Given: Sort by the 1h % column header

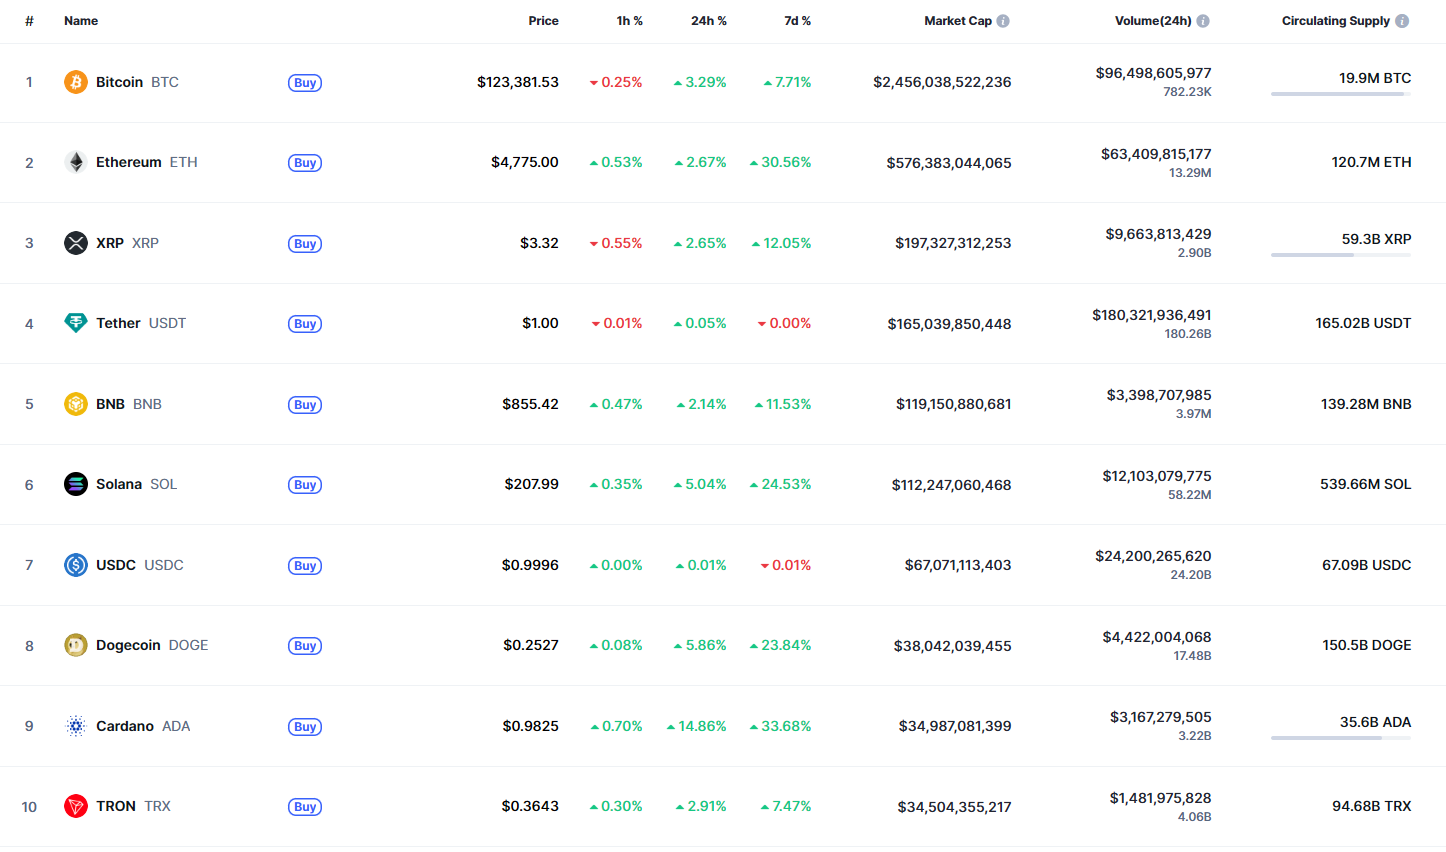Looking at the screenshot, I should click(x=630, y=21).
